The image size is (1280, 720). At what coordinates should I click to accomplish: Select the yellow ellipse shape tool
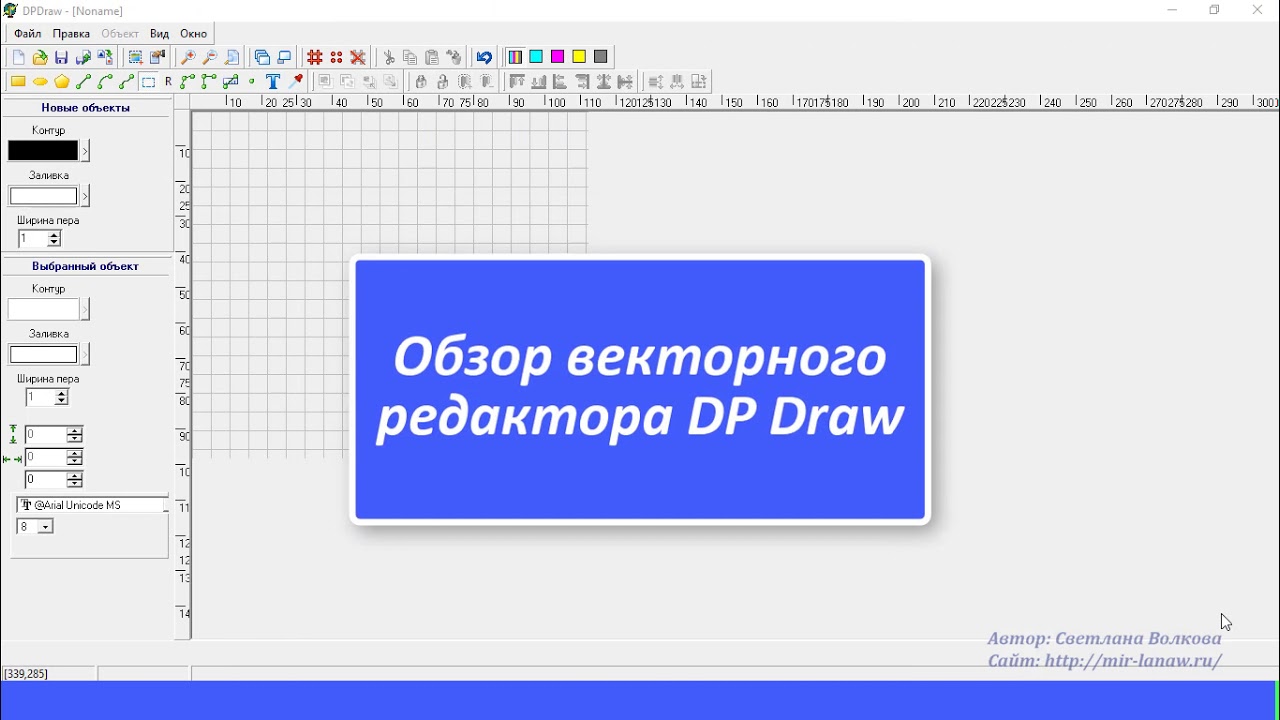coord(40,82)
